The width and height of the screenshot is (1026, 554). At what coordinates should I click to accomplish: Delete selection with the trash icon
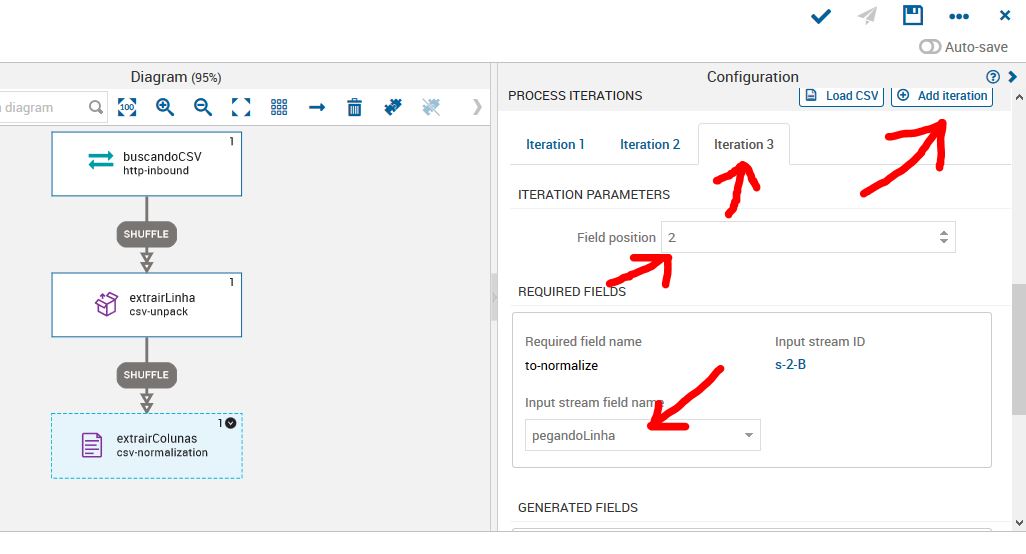tap(354, 107)
